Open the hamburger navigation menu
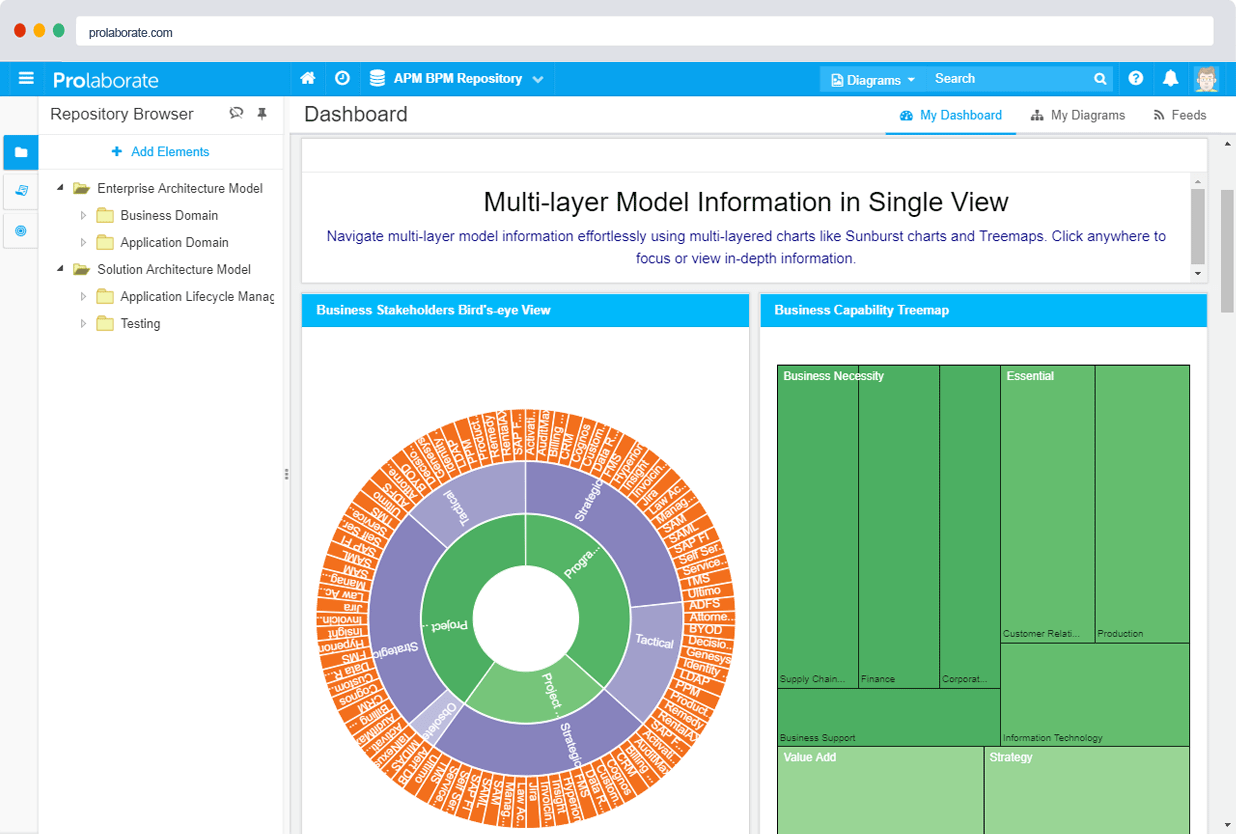This screenshot has height=834, width=1236. click(x=26, y=78)
